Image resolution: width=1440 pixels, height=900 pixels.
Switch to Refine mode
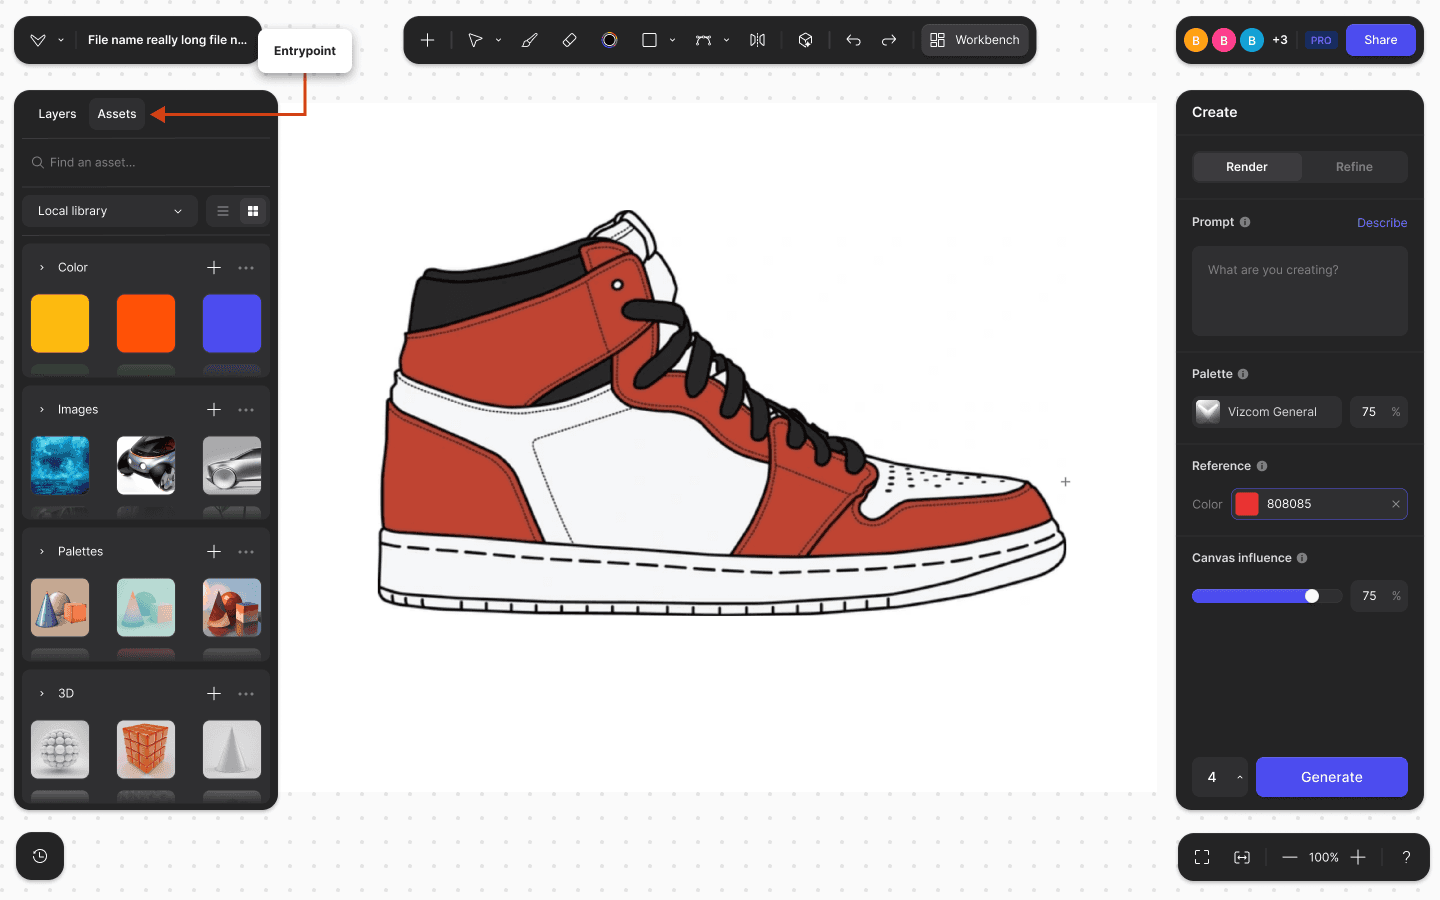[1354, 167]
